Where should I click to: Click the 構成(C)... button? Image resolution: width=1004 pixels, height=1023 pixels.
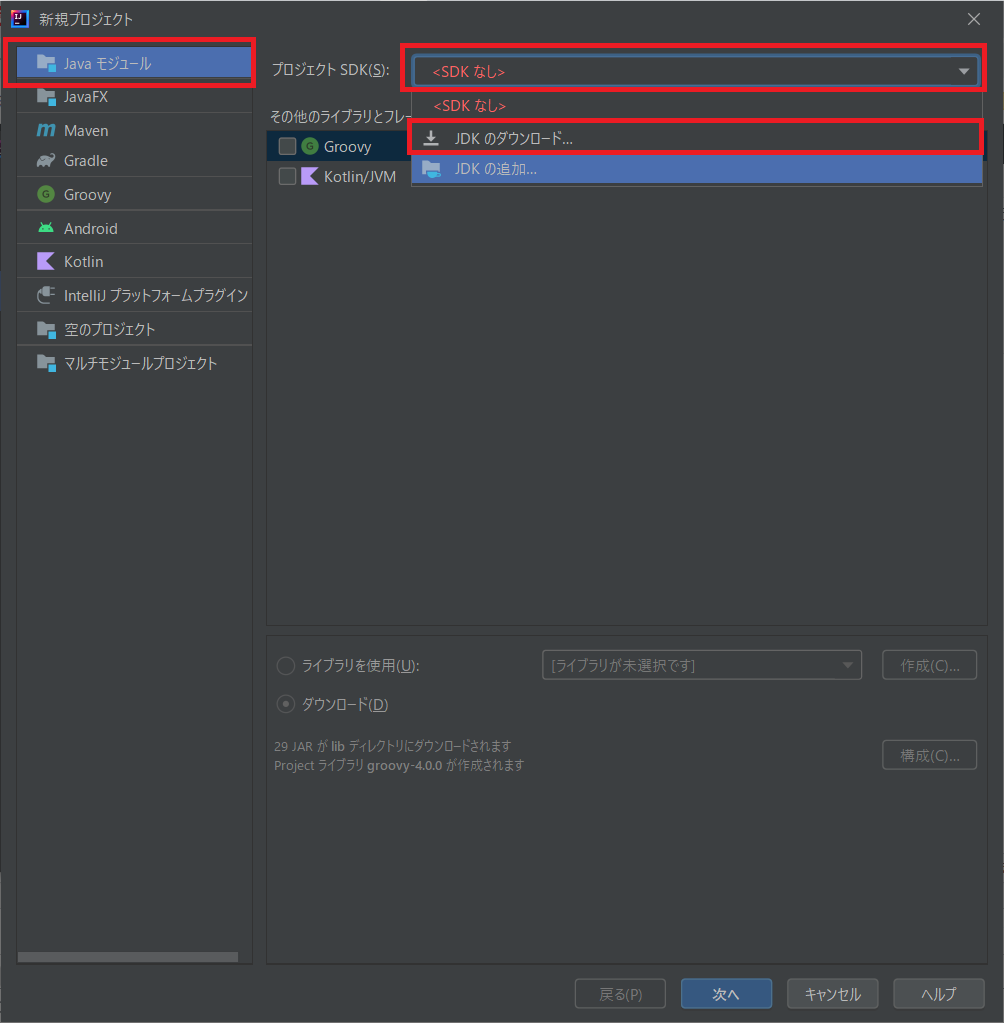tap(930, 755)
